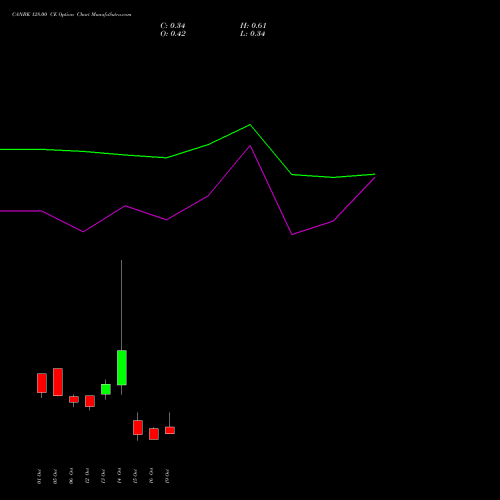This screenshot has height=500, width=500.
Task: Select the red candle for 15 Oct
Action: [138, 427]
